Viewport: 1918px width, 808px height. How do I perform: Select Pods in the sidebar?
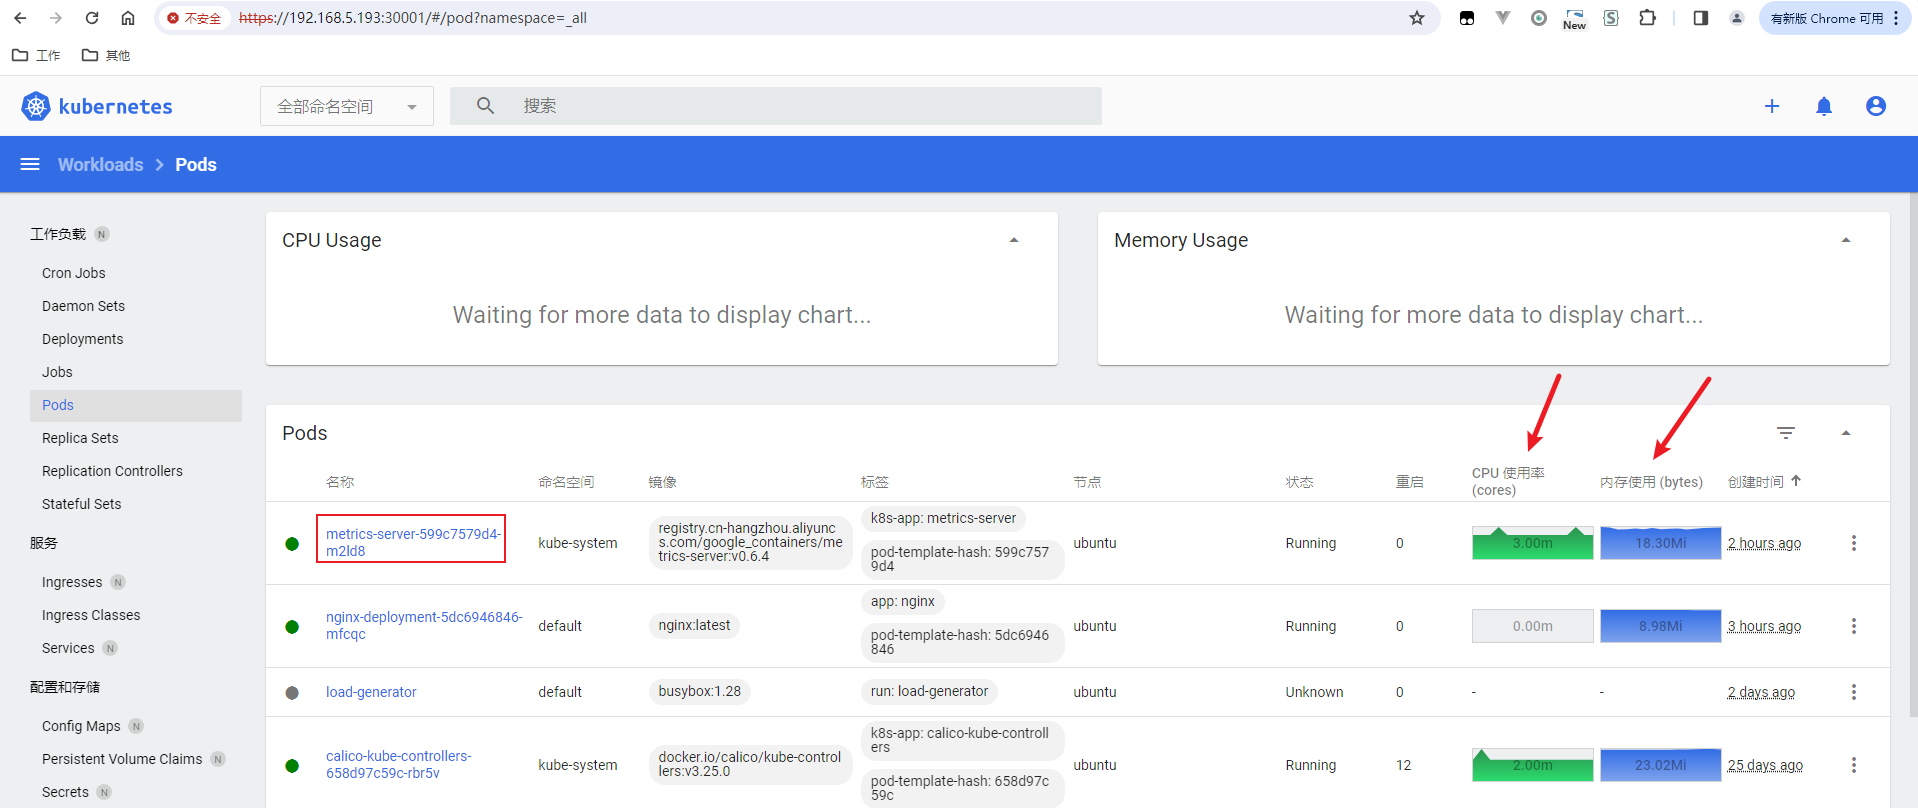(136, 405)
